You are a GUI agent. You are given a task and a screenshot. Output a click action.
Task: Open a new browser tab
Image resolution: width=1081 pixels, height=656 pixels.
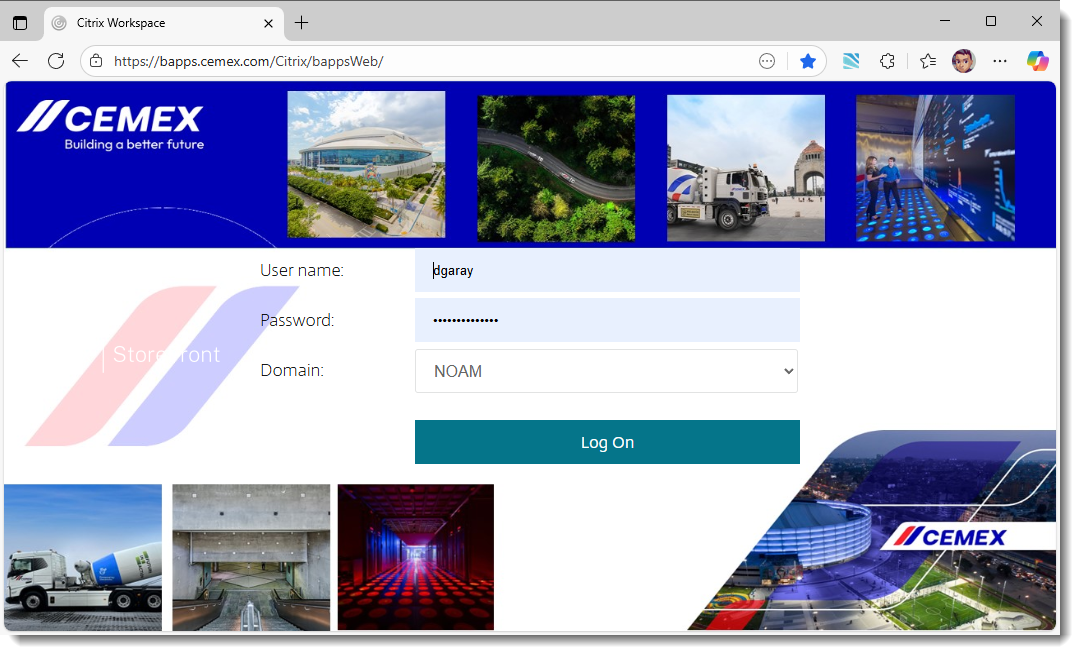pyautogui.click(x=302, y=22)
